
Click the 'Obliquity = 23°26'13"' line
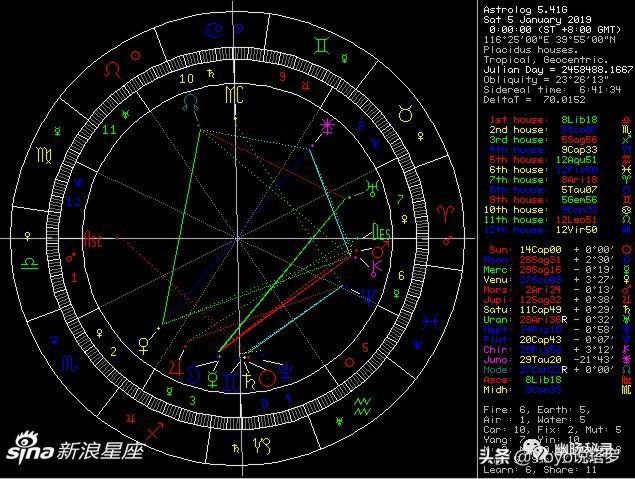546,80
